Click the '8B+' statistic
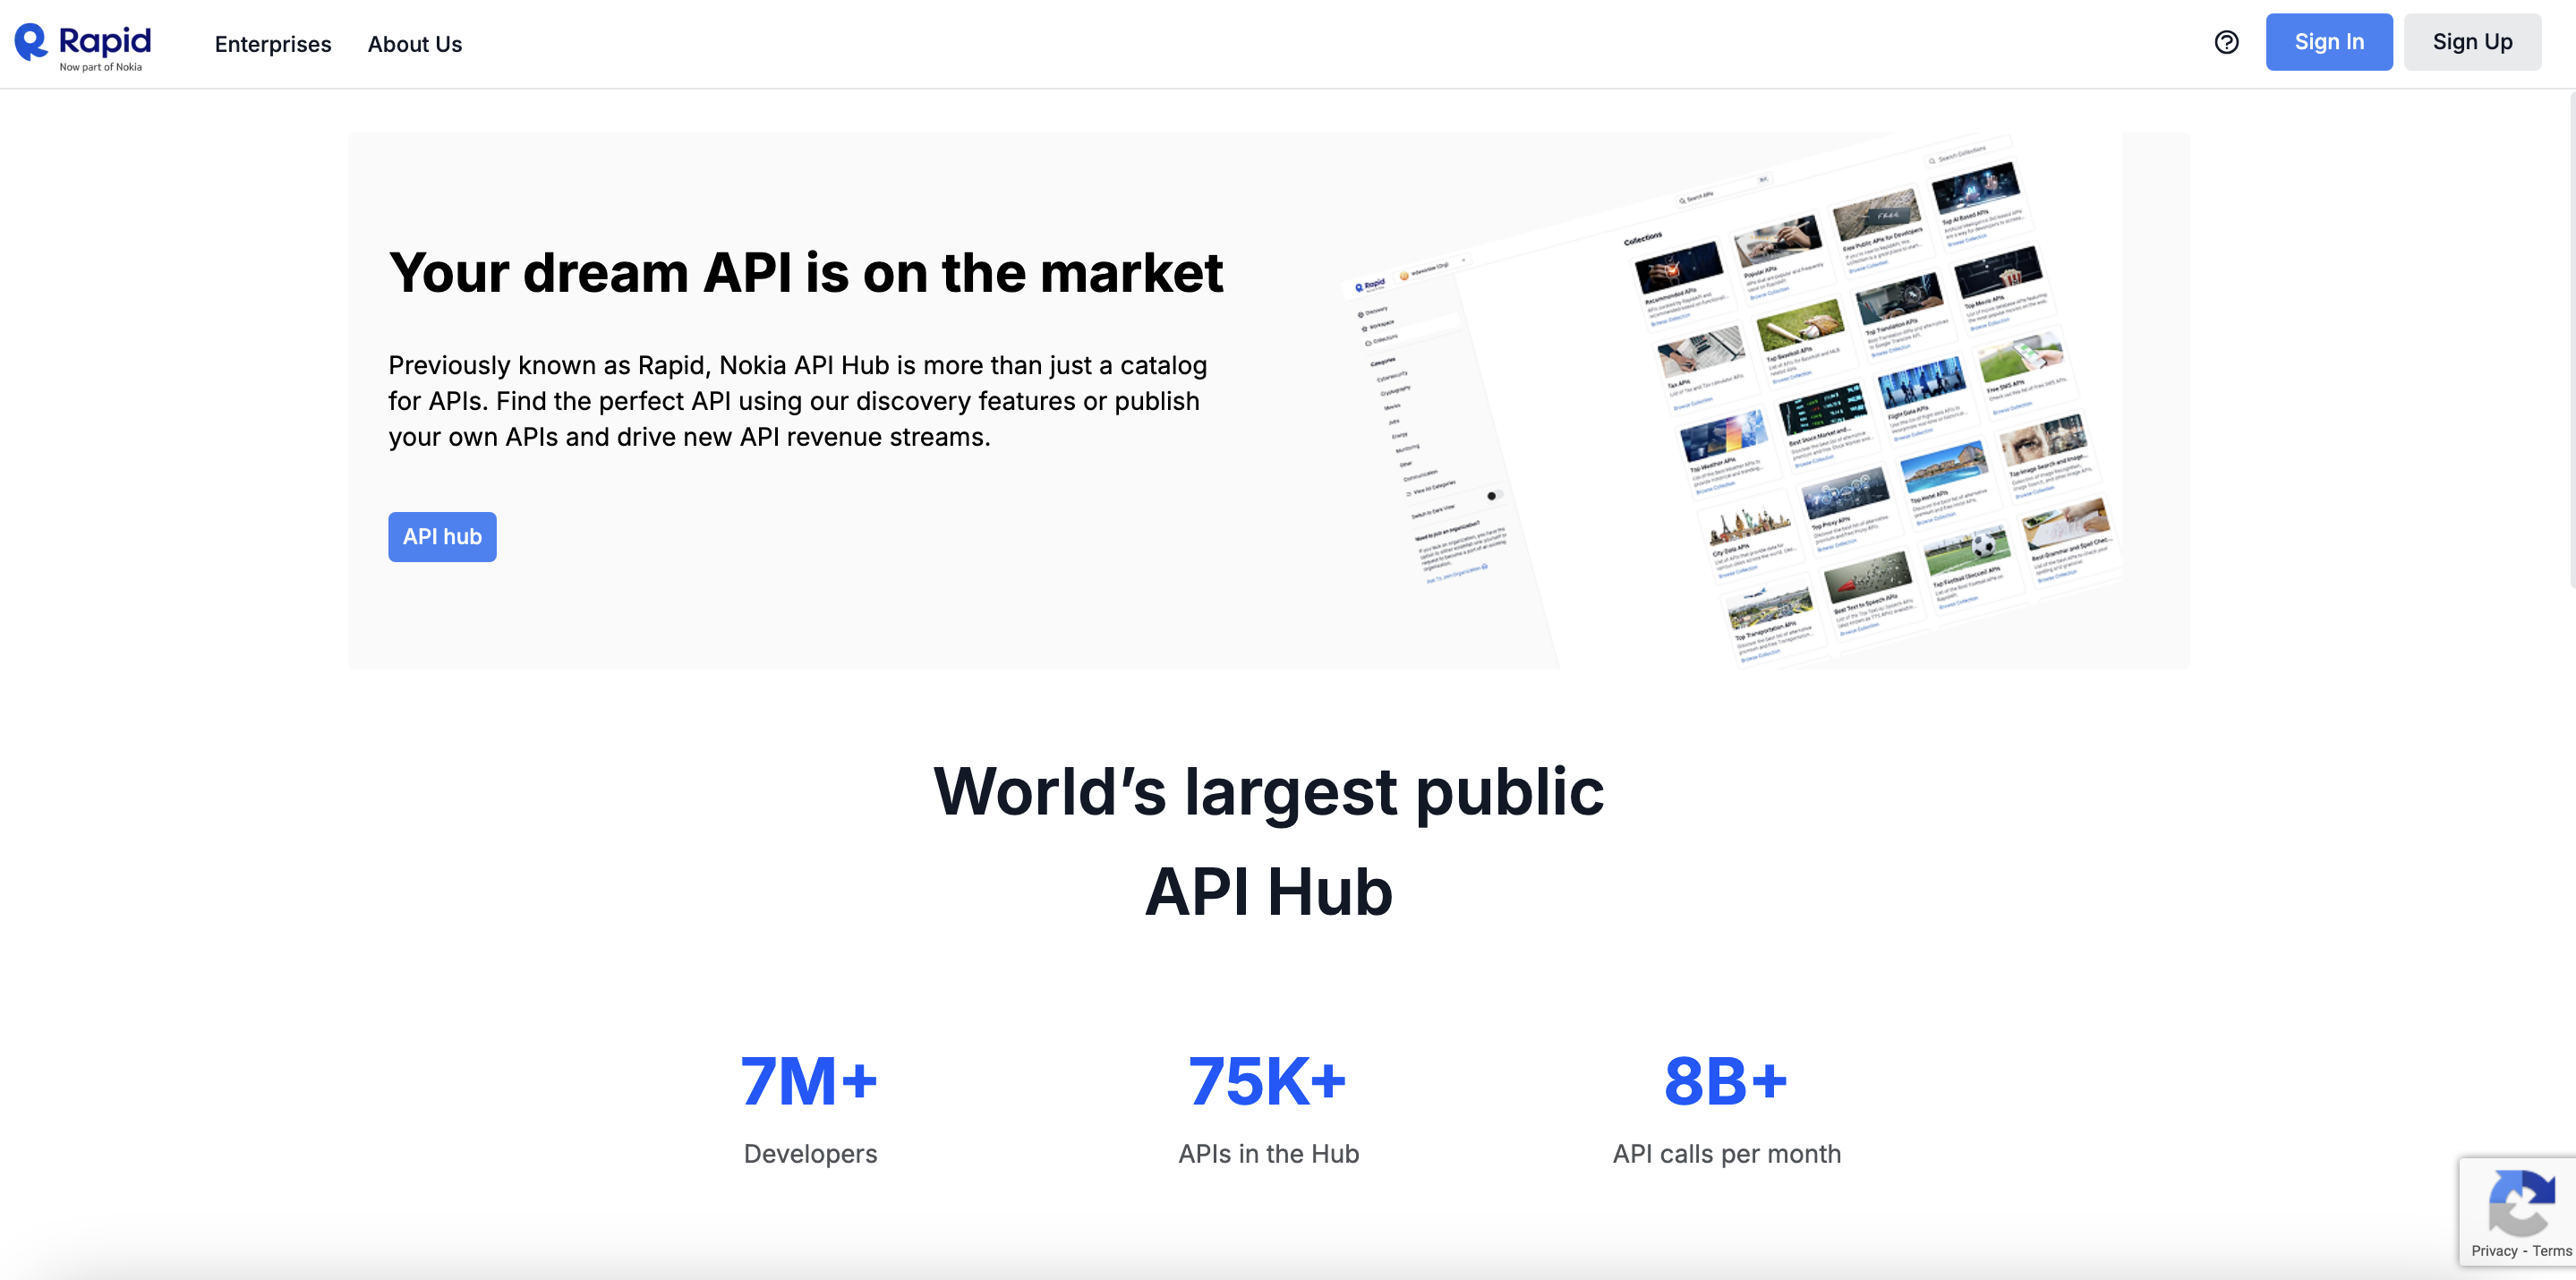The width and height of the screenshot is (2576, 1280). (1726, 1081)
